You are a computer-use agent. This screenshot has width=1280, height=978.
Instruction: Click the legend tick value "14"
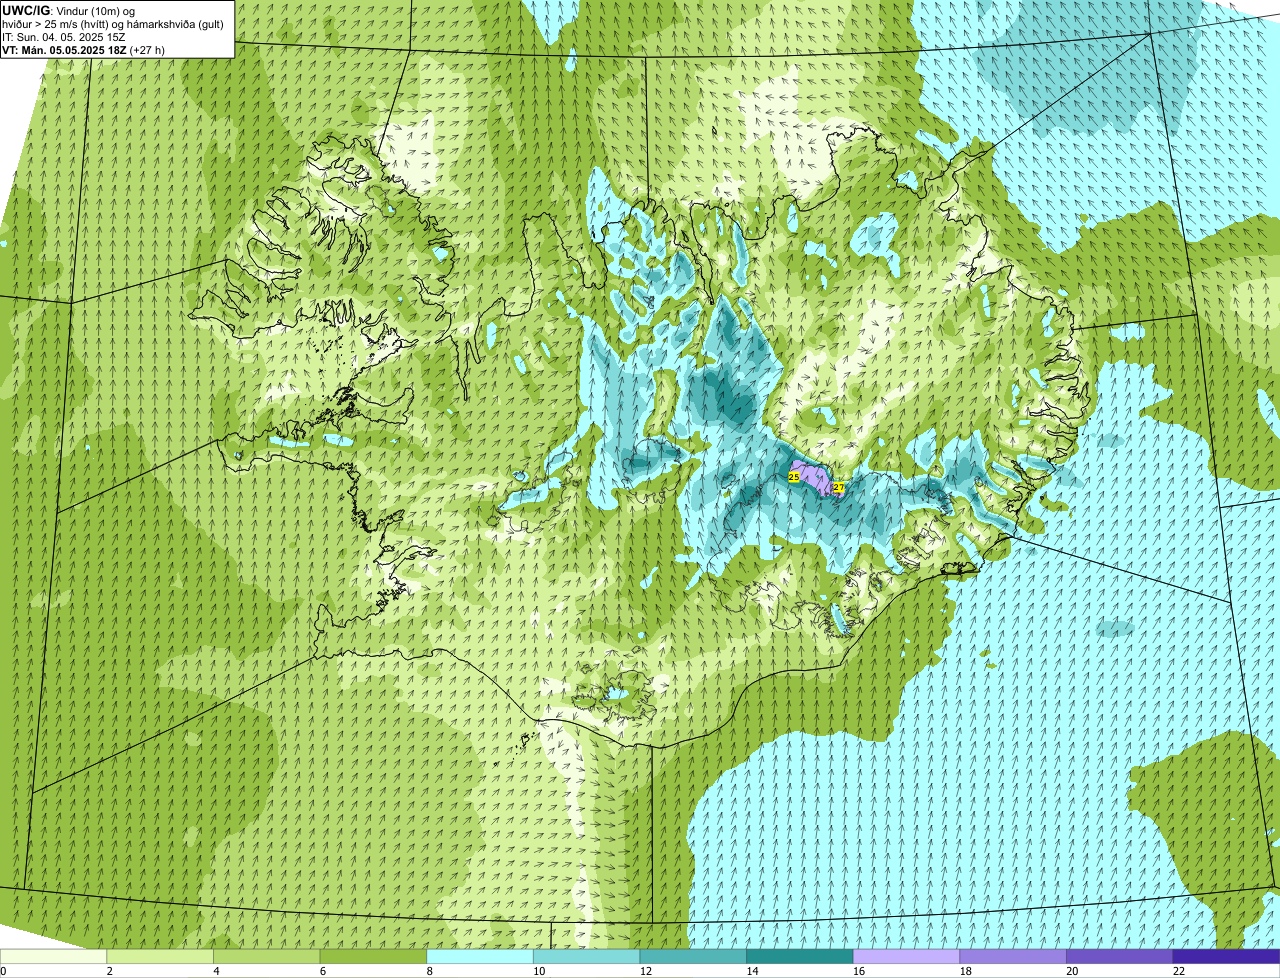point(752,971)
